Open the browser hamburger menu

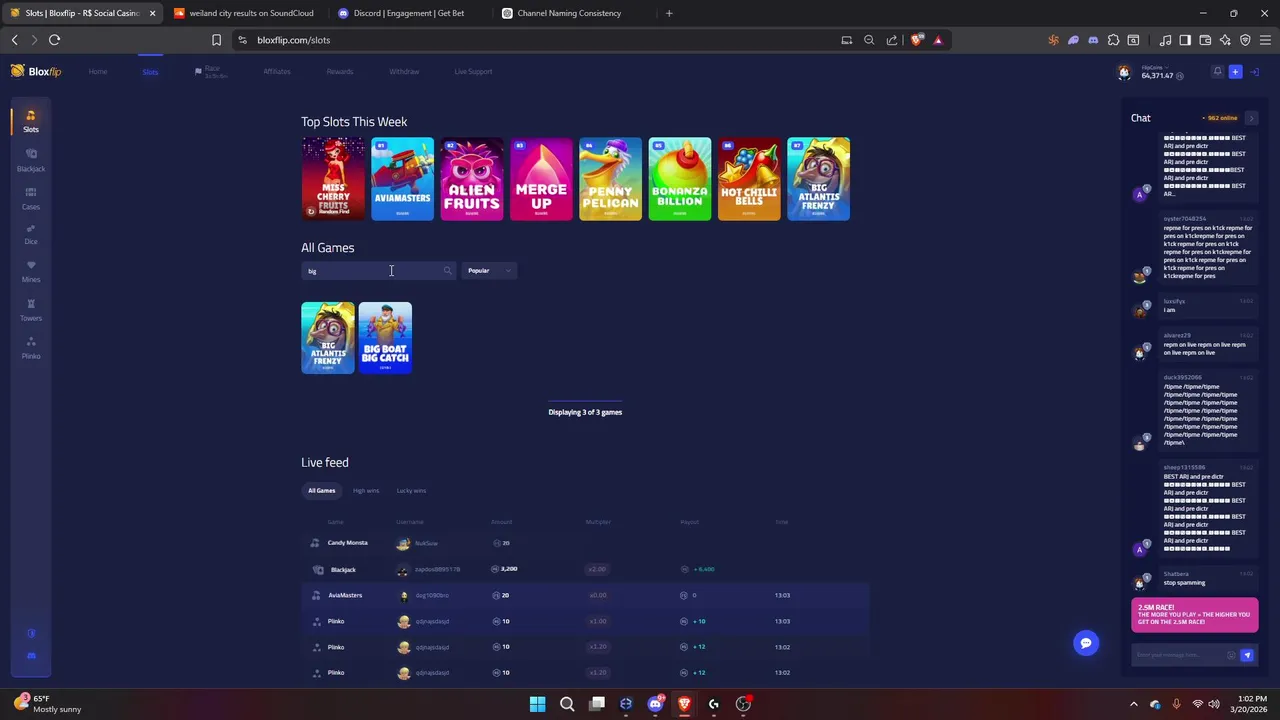tap(1265, 40)
